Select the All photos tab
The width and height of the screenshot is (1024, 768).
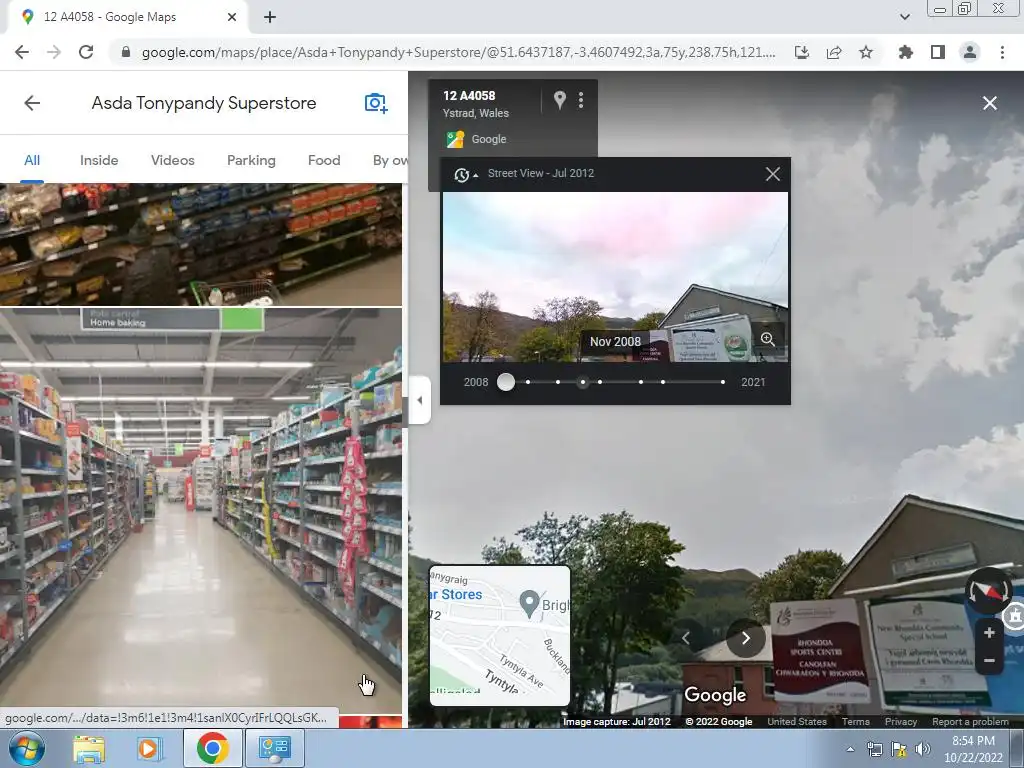(x=32, y=160)
